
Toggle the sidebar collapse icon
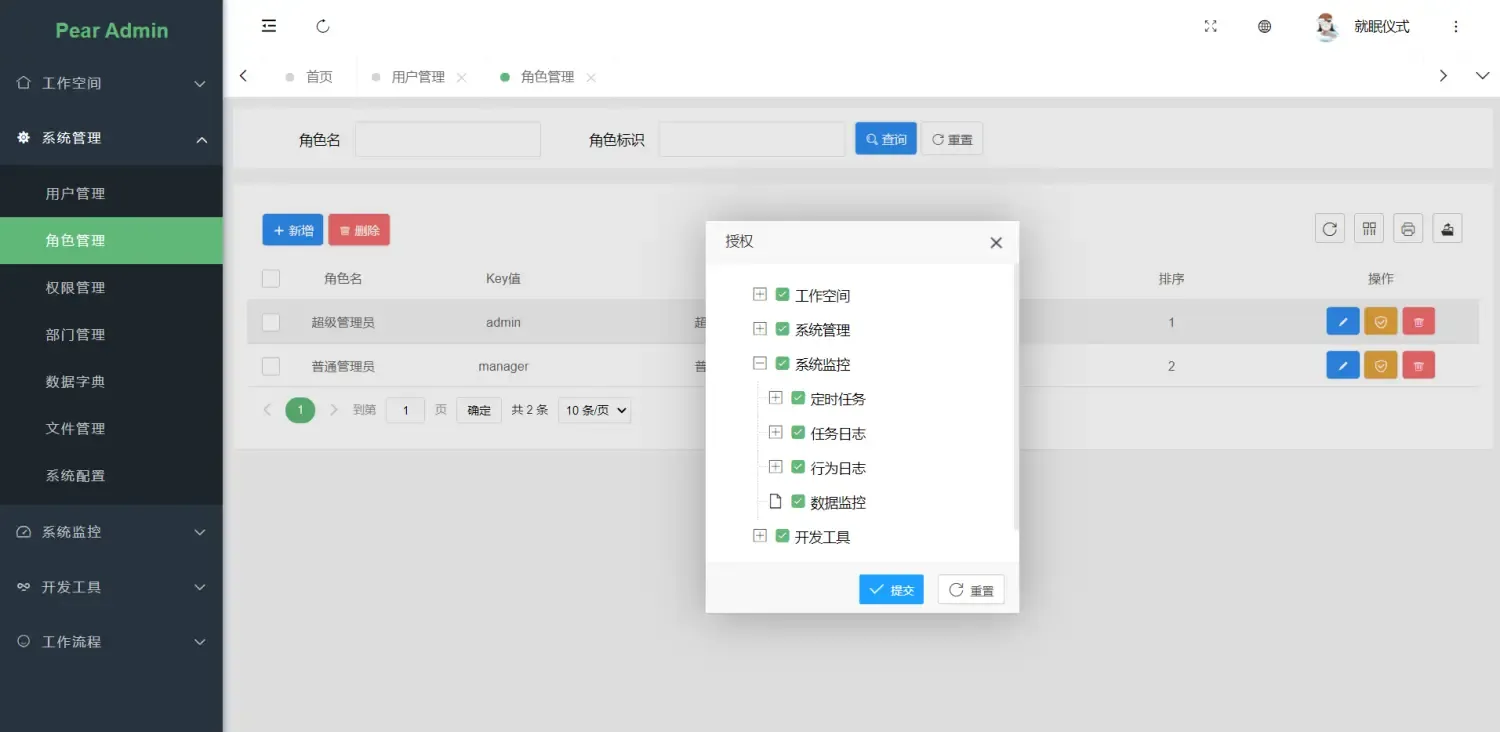point(268,26)
